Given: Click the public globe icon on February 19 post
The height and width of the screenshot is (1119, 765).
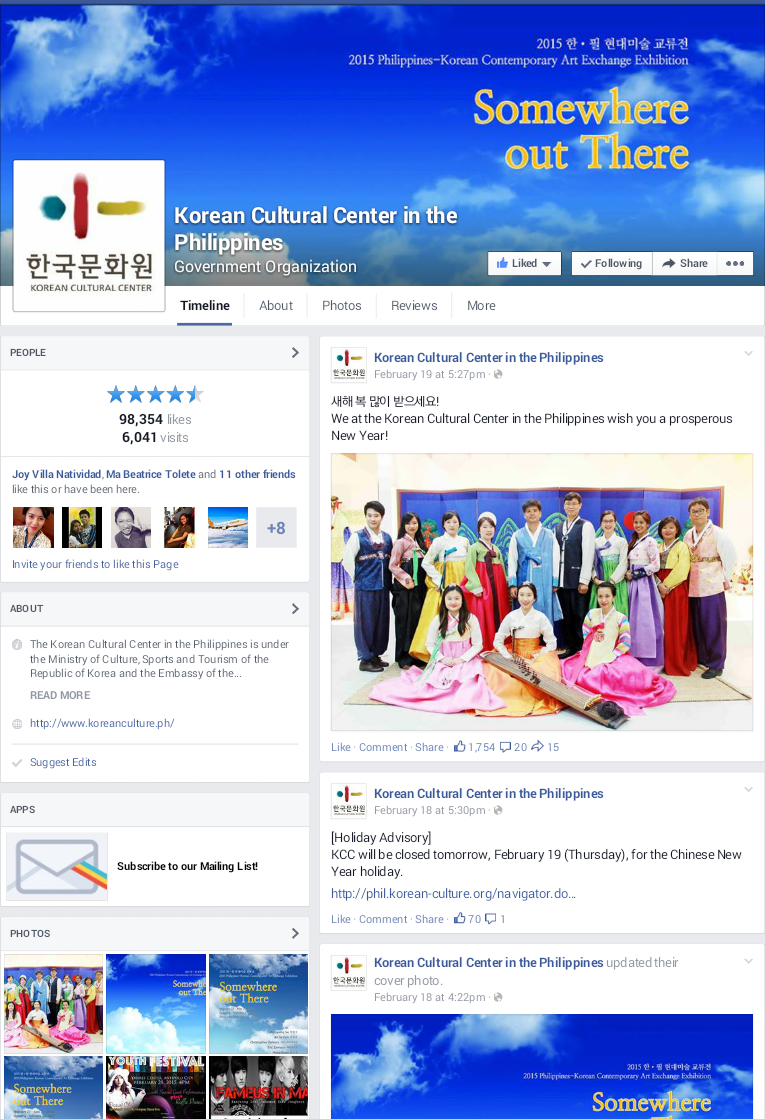Looking at the screenshot, I should coord(498,374).
